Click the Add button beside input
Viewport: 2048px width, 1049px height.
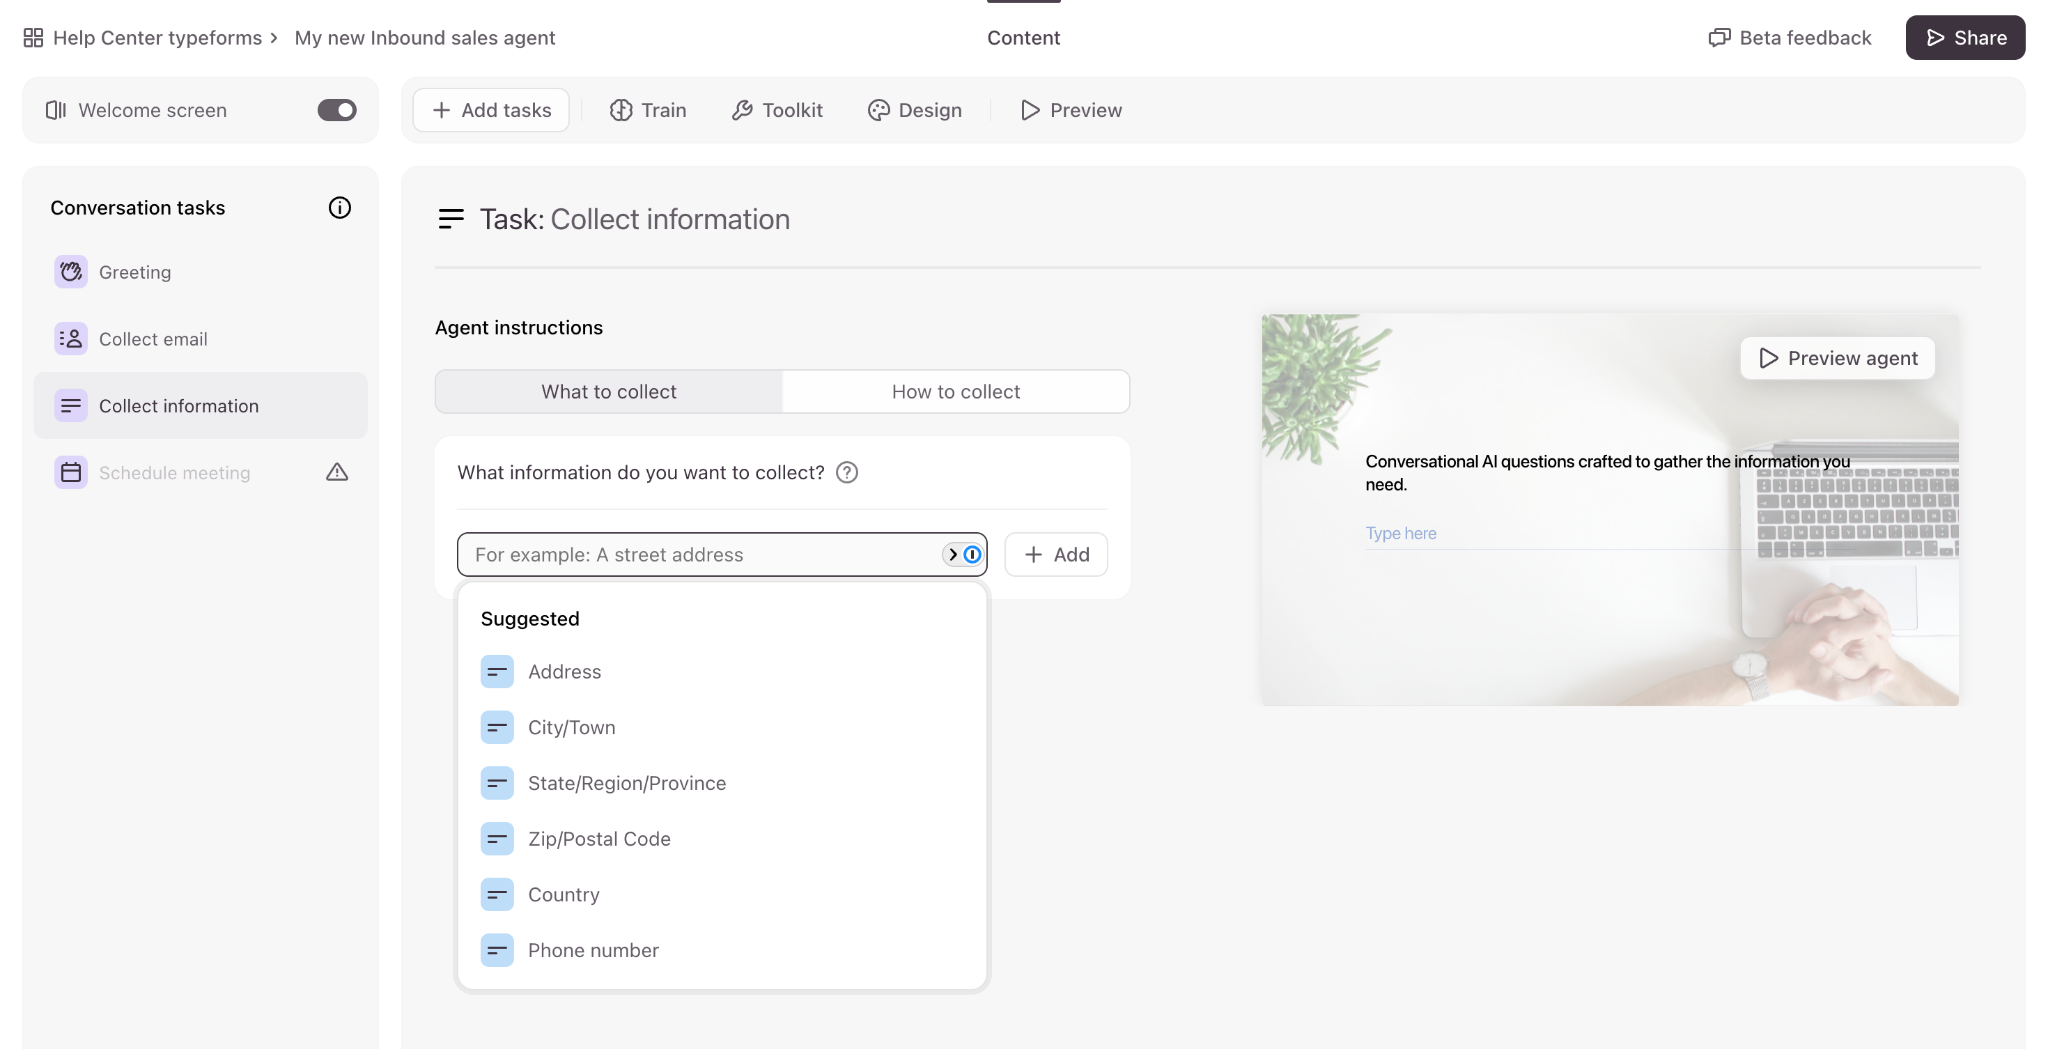(1056, 555)
